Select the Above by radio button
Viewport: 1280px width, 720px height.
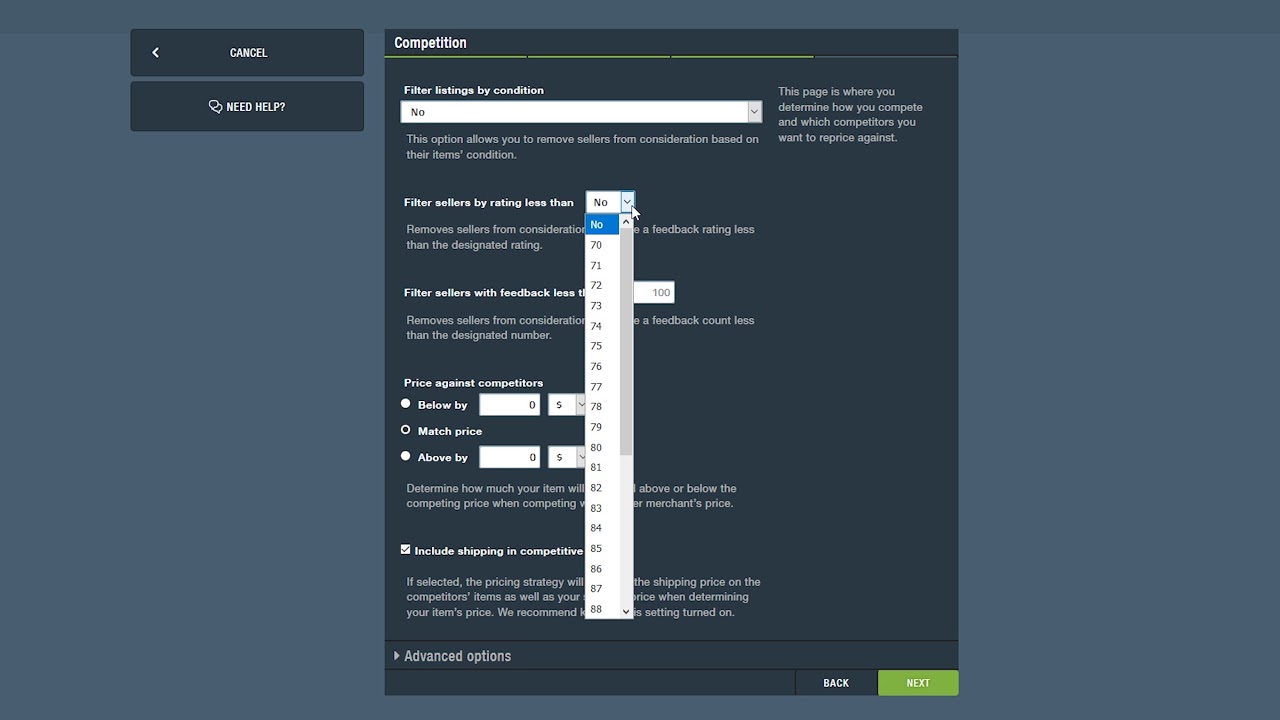pos(405,456)
